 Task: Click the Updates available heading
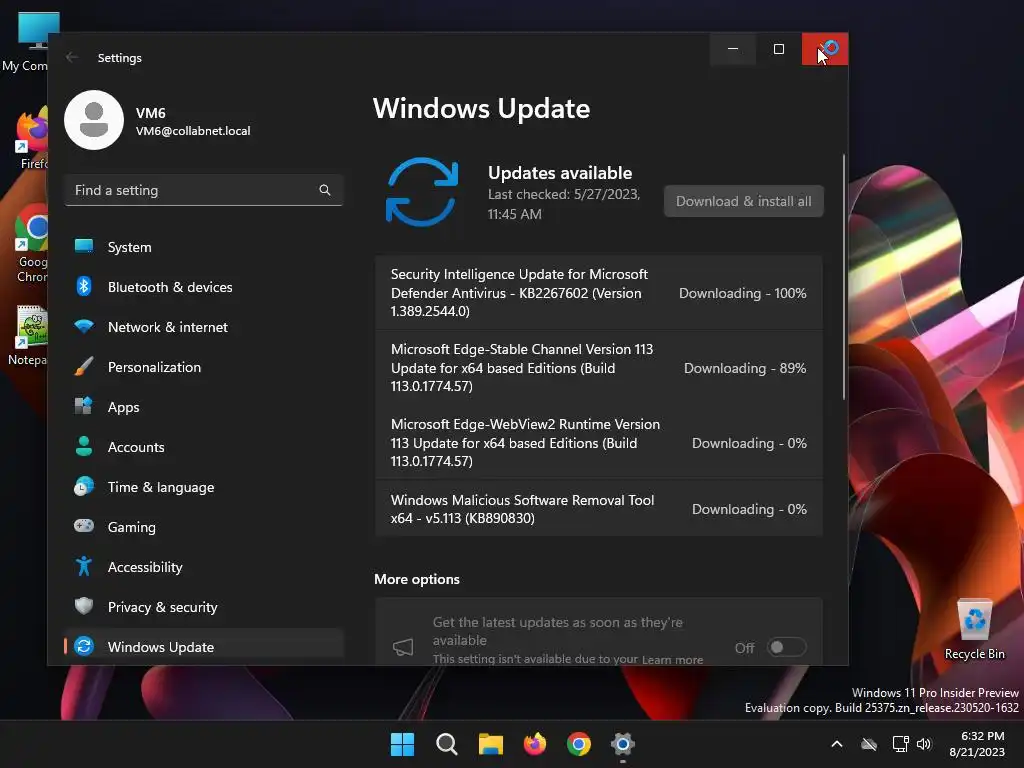click(x=560, y=173)
